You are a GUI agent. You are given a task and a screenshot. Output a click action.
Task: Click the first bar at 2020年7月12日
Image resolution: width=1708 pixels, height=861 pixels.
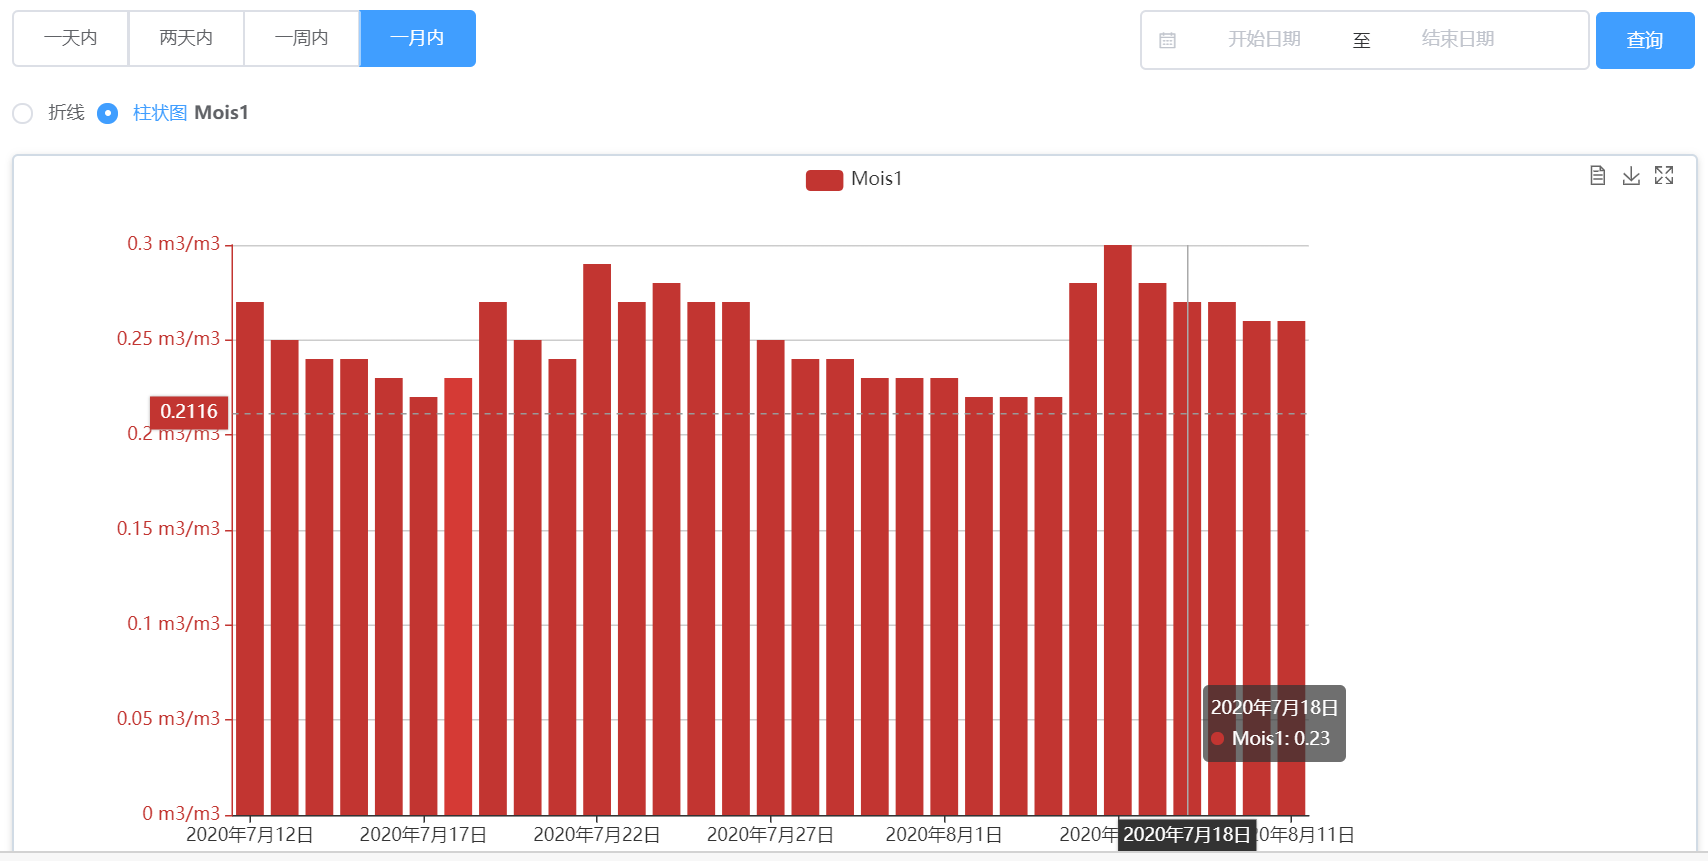(x=250, y=558)
